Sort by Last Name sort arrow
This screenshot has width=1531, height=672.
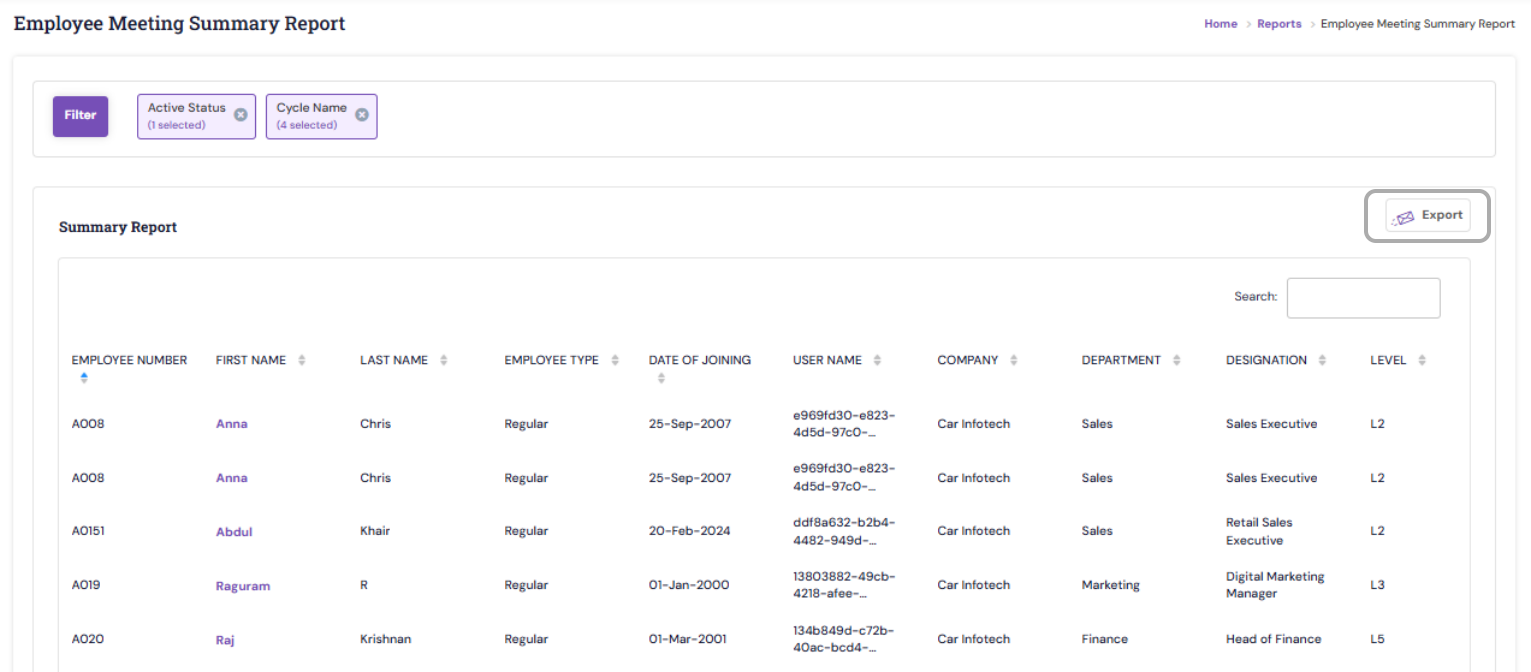444,360
